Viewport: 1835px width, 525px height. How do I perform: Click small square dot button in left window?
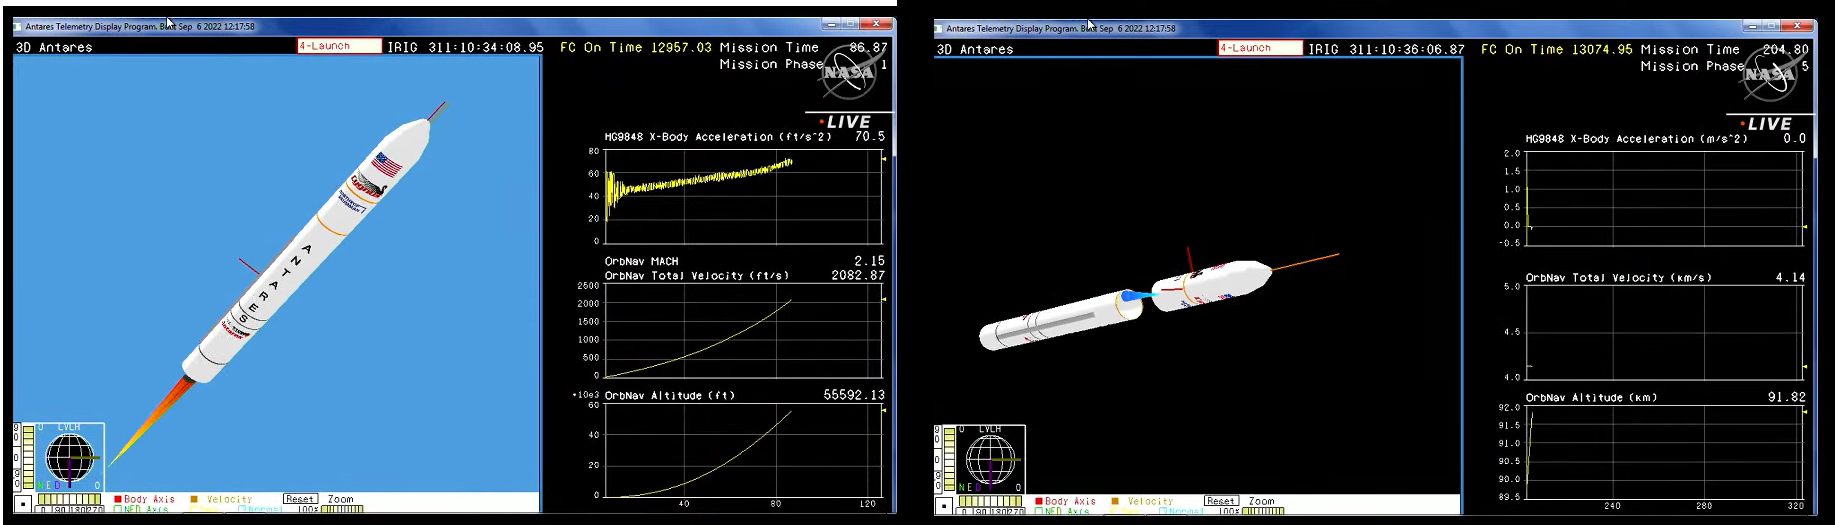[x=23, y=504]
